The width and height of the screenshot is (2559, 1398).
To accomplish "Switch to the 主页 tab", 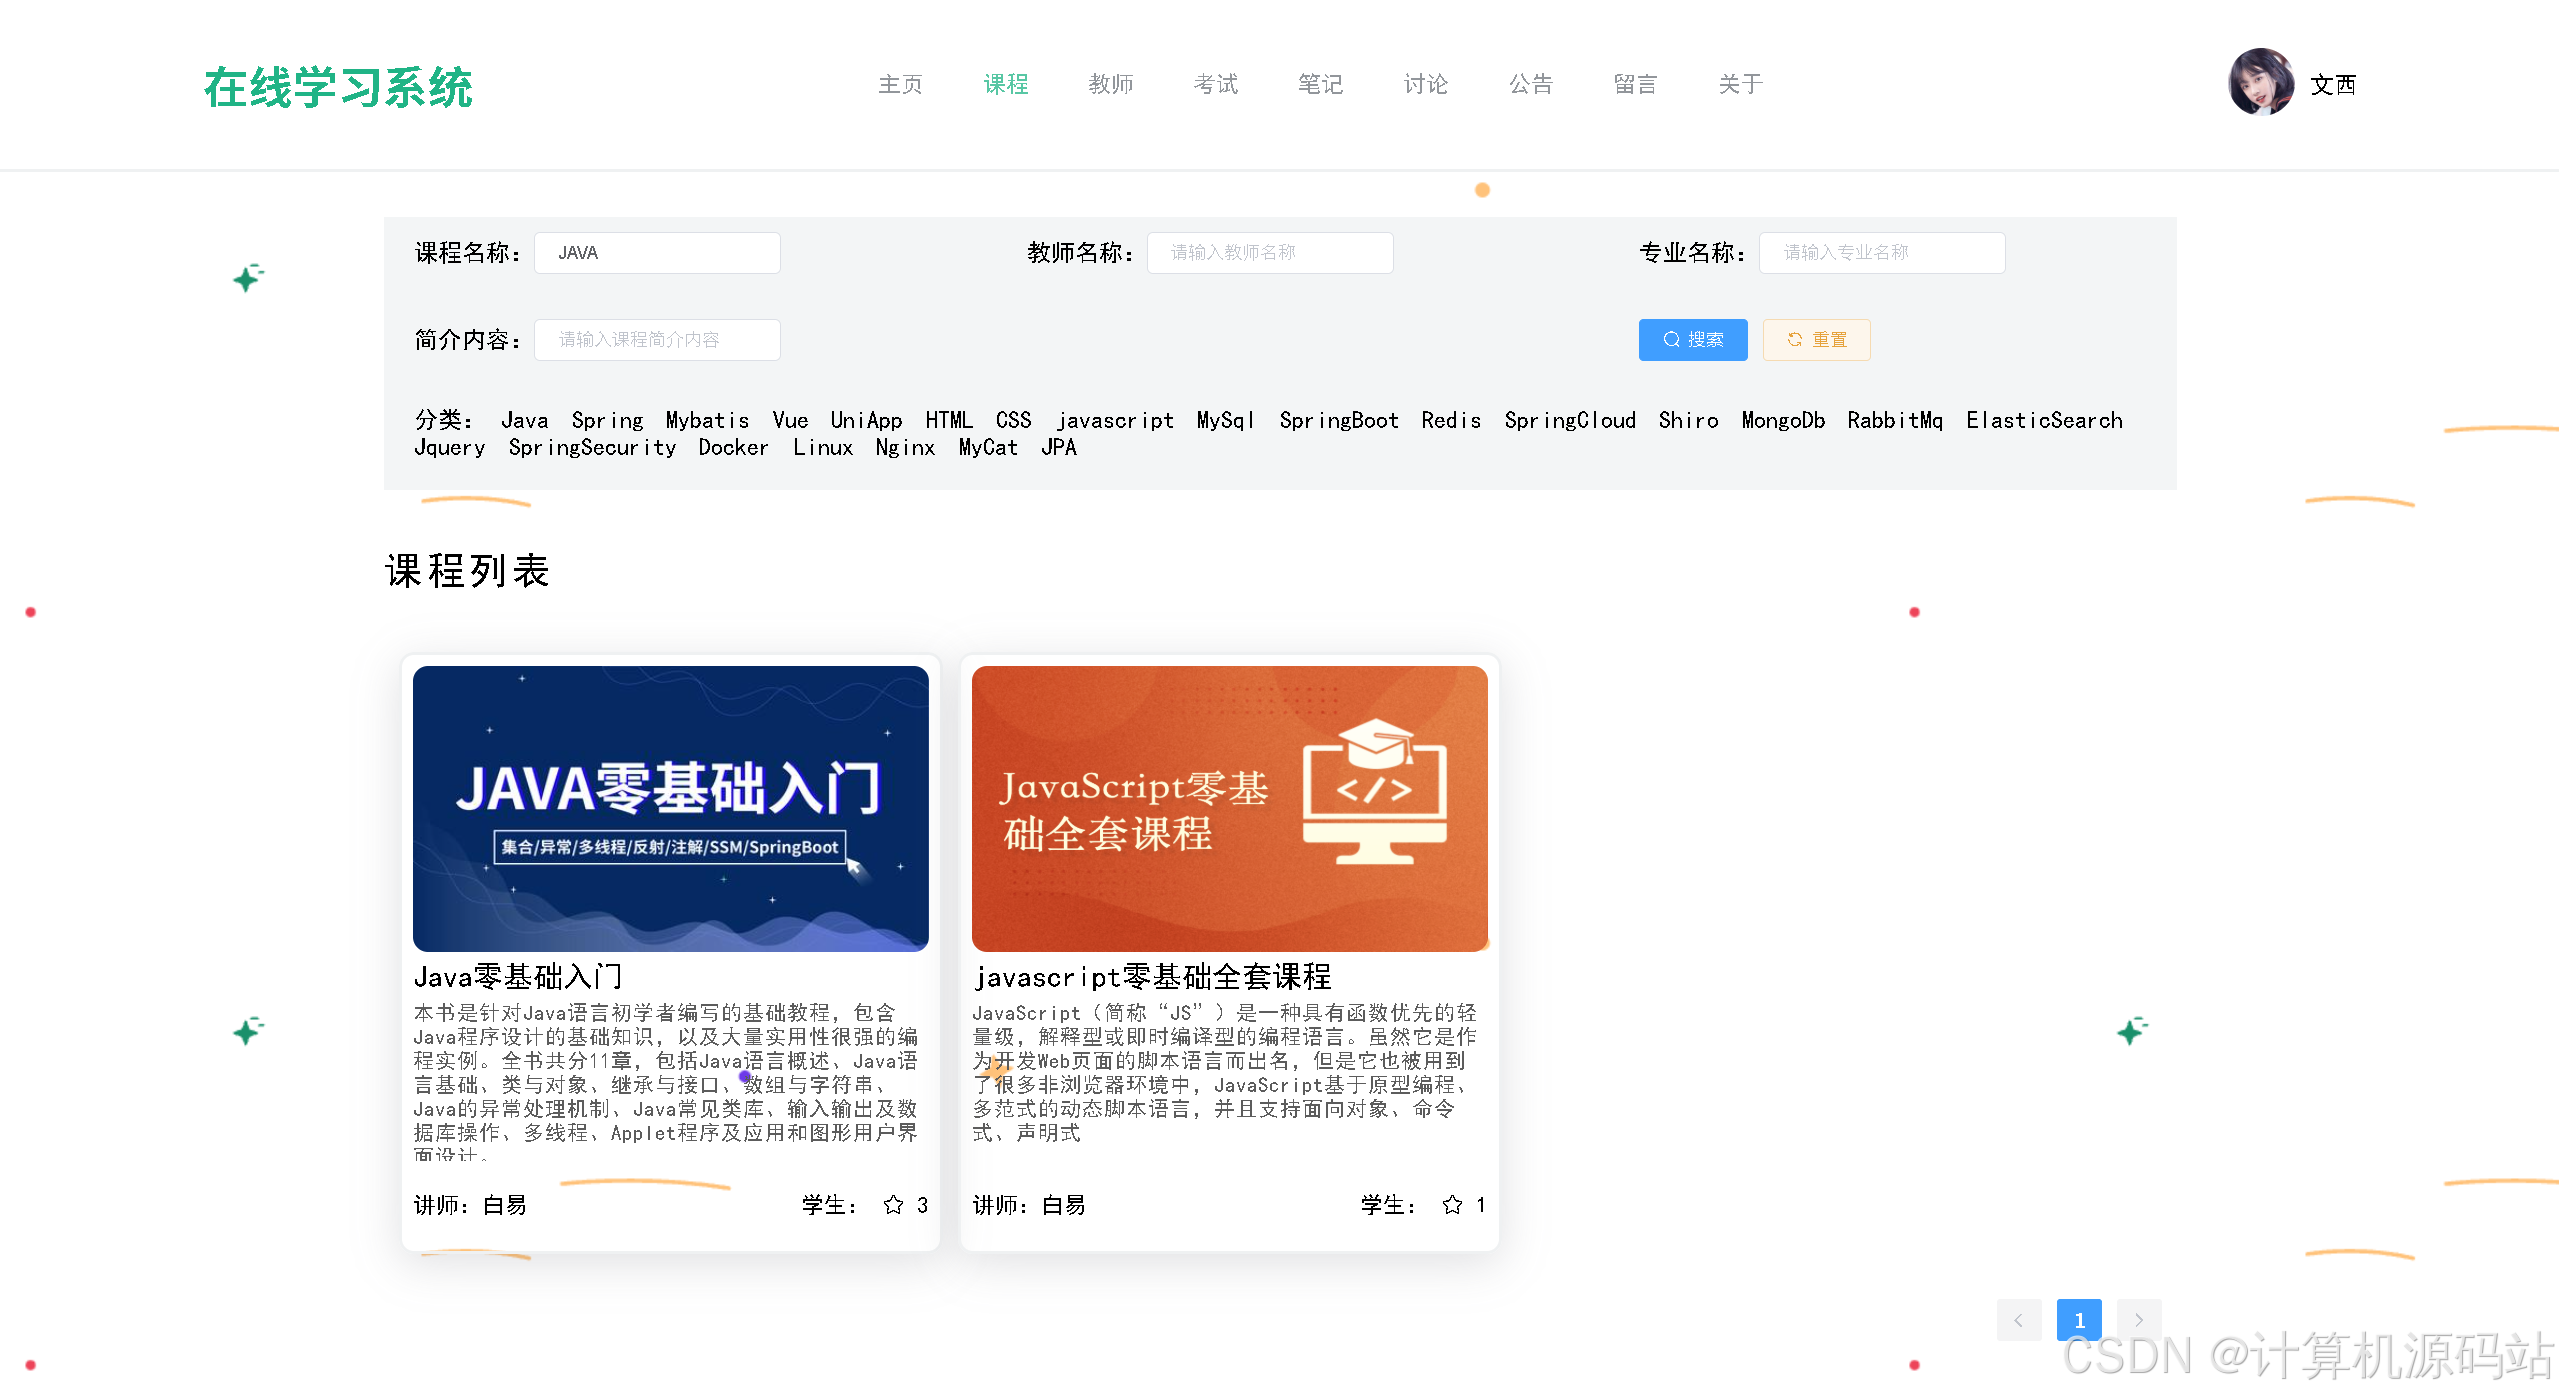I will (x=899, y=84).
